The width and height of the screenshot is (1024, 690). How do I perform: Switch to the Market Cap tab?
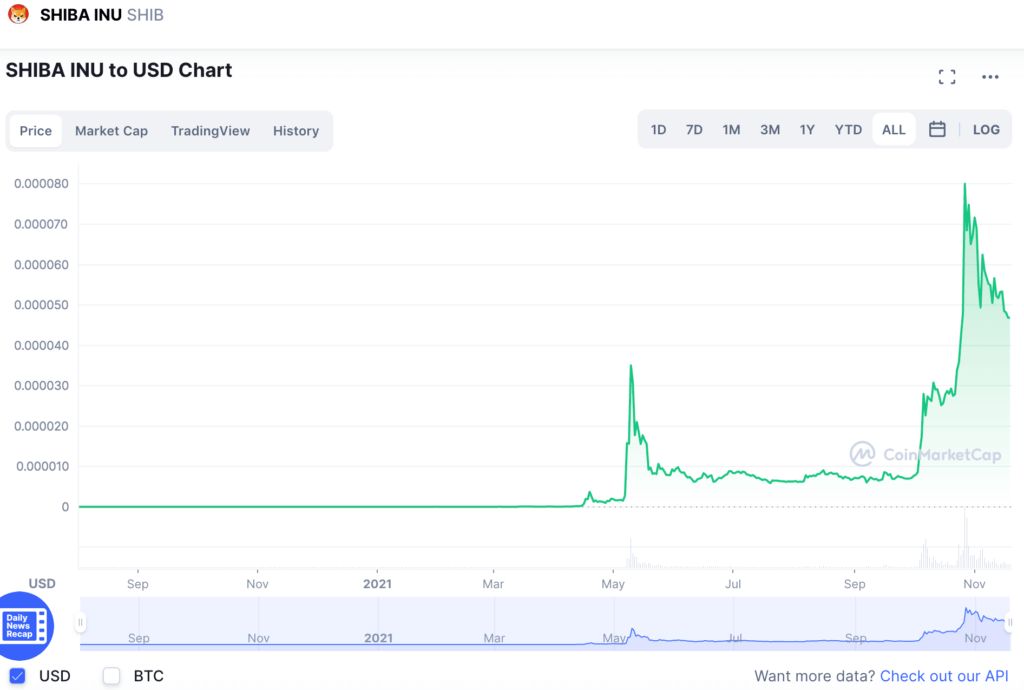112,131
